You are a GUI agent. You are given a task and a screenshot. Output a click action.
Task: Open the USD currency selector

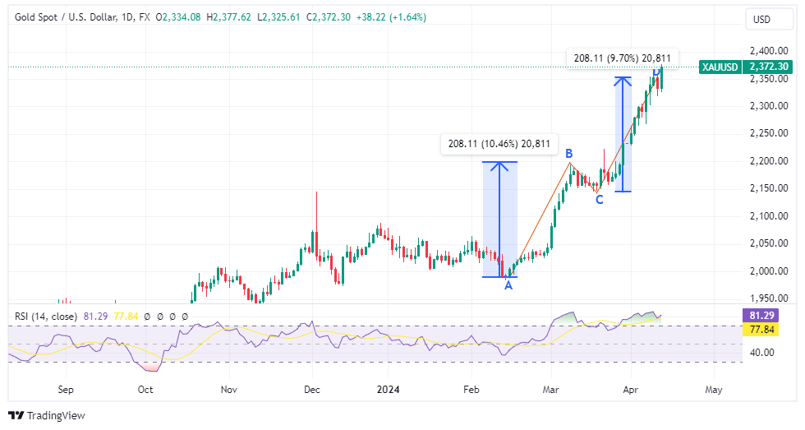[x=769, y=19]
